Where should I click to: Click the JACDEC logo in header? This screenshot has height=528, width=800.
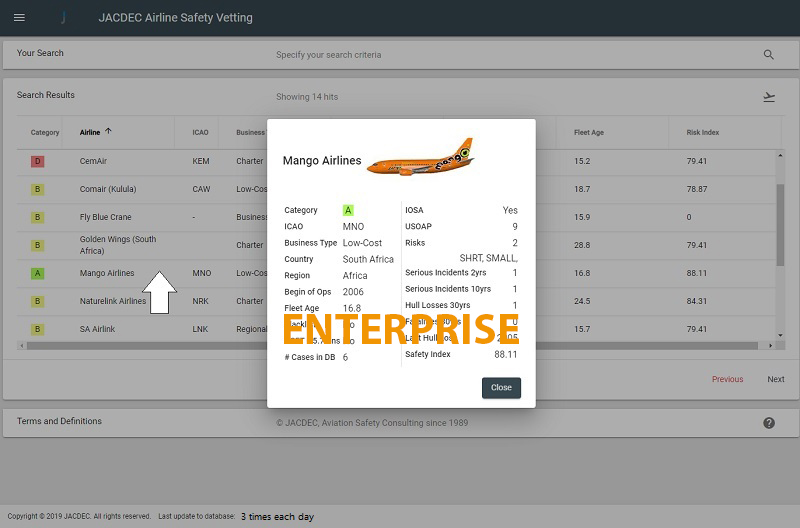(63, 18)
